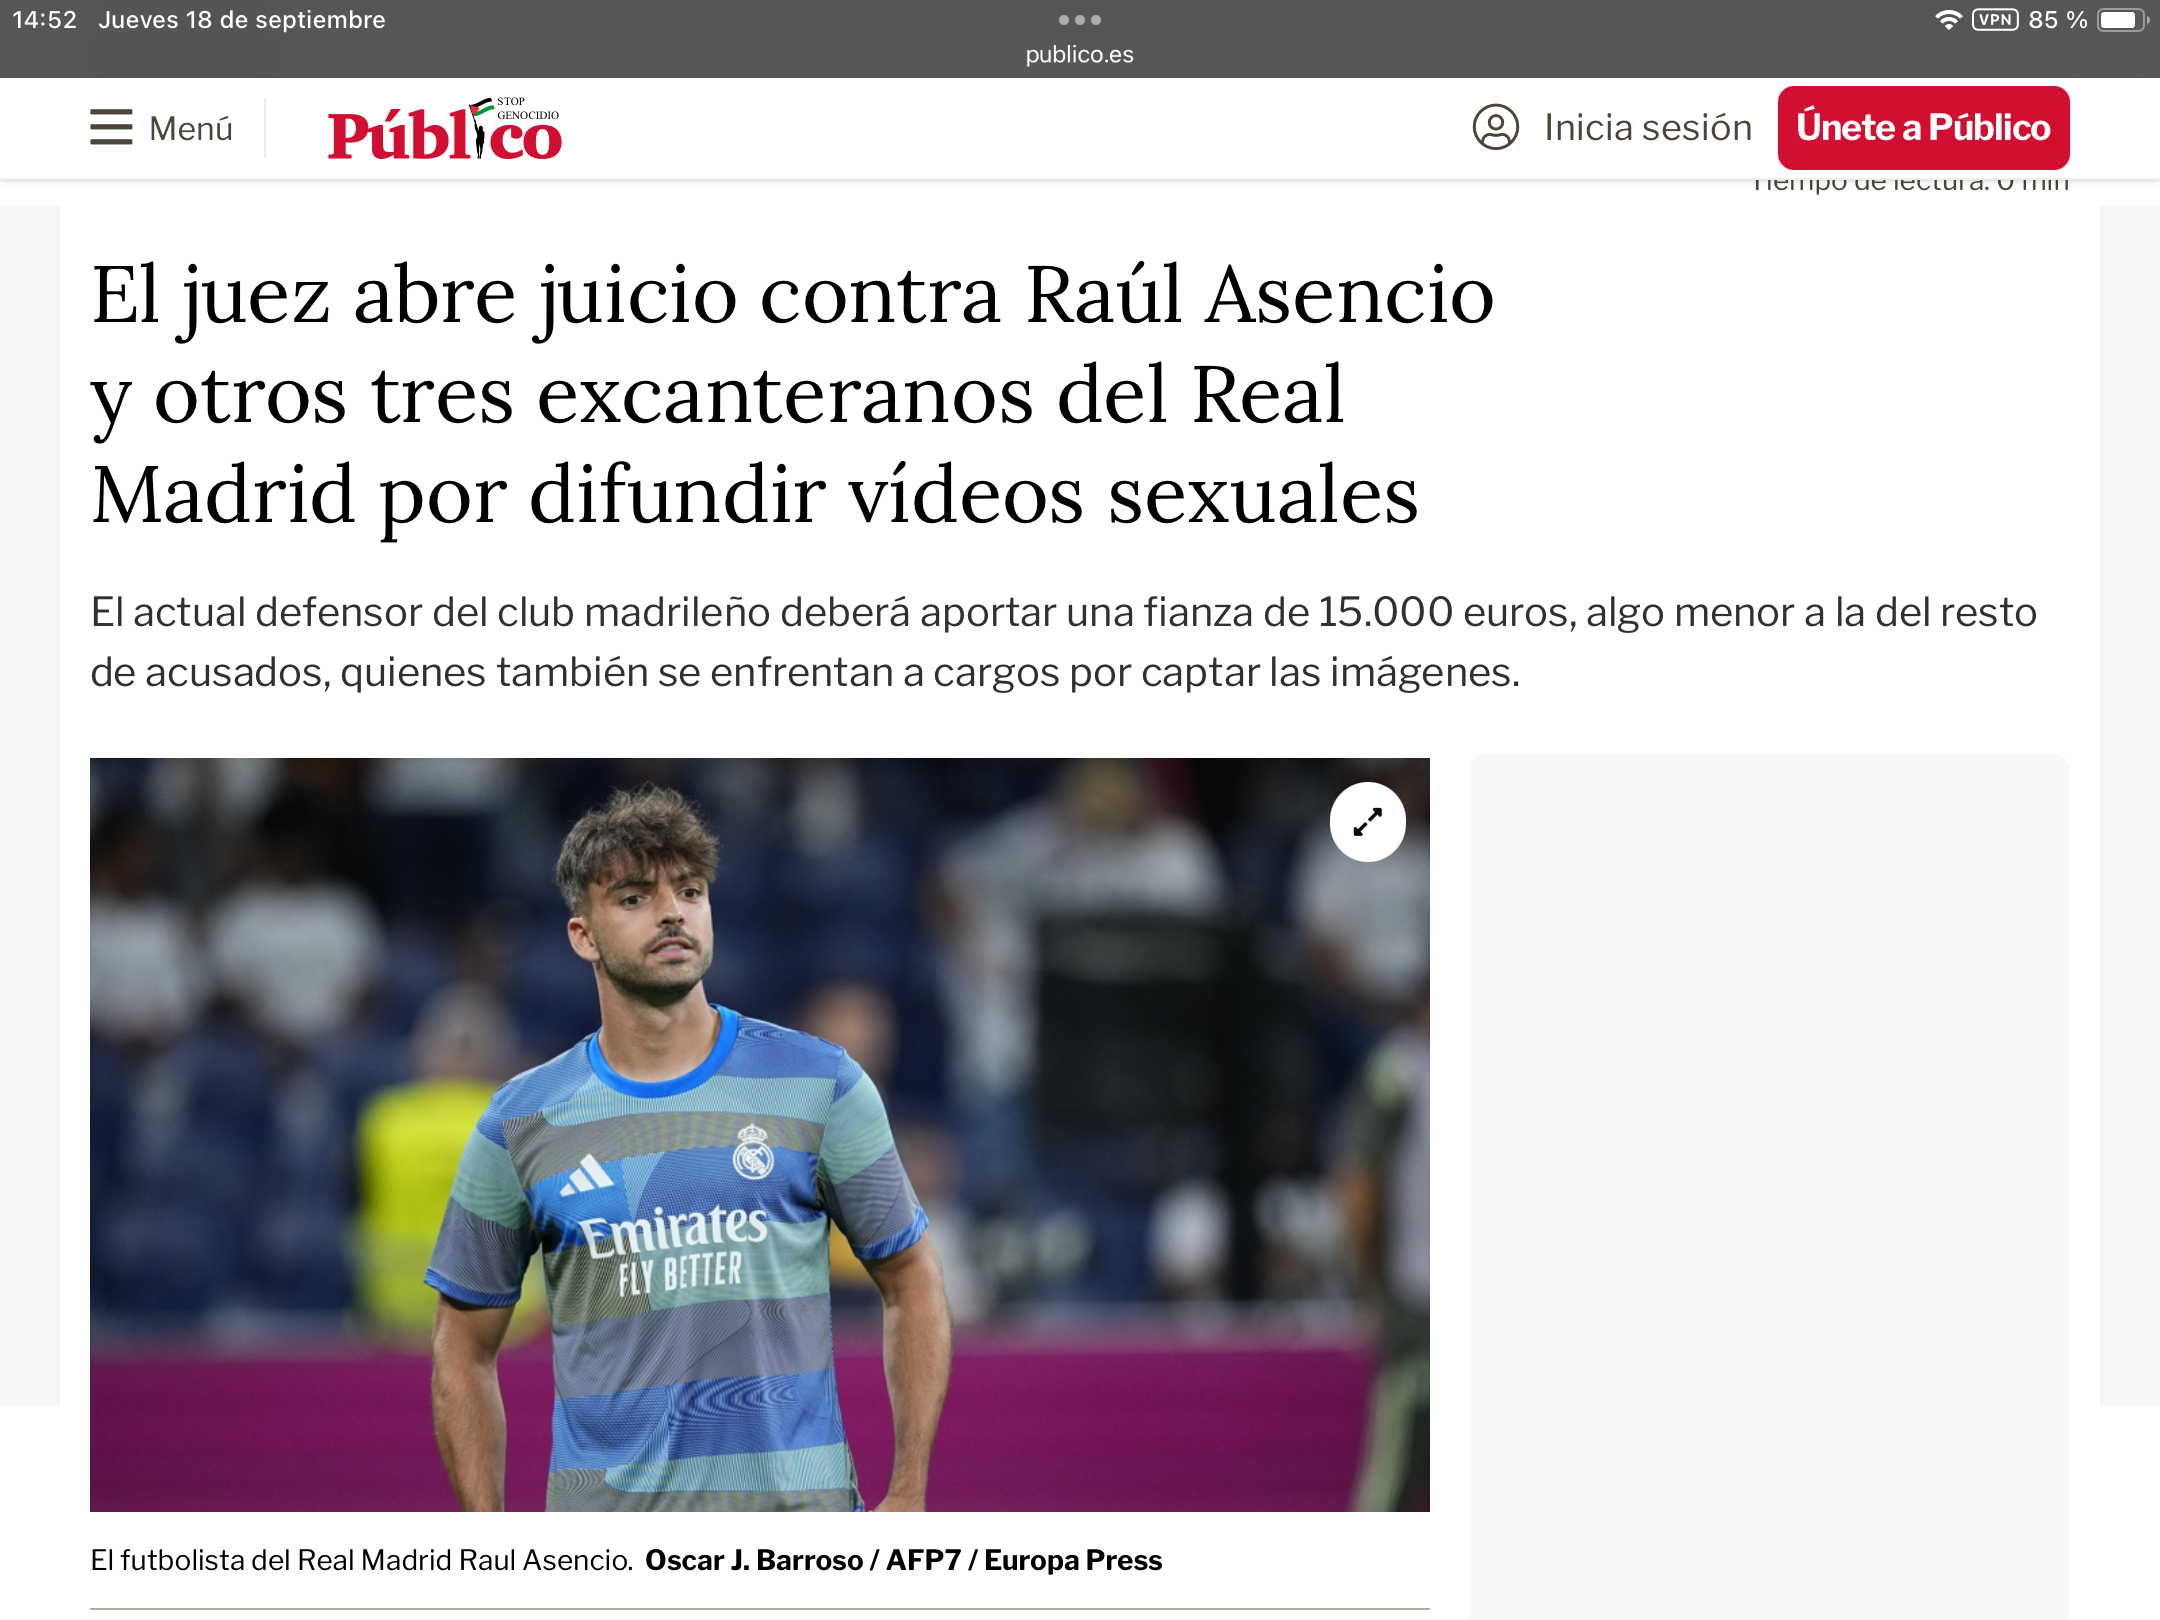The image size is (2160, 1620).
Task: Expand the article photo to fullscreen
Action: click(1367, 822)
